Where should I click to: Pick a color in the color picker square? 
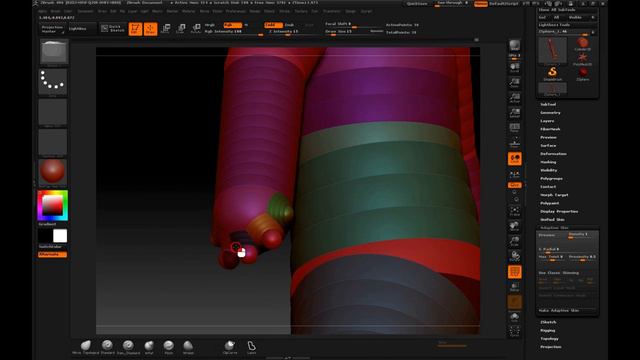point(53,205)
